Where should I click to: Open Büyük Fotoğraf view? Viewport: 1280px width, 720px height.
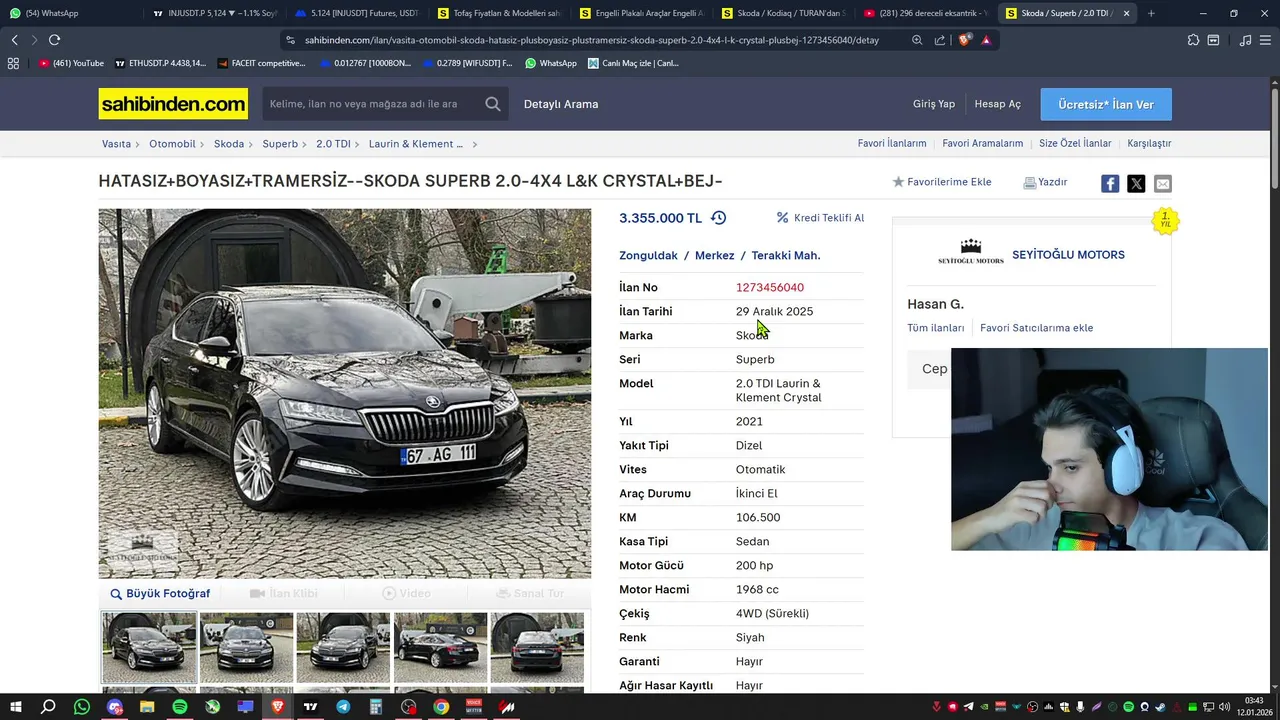click(x=160, y=593)
